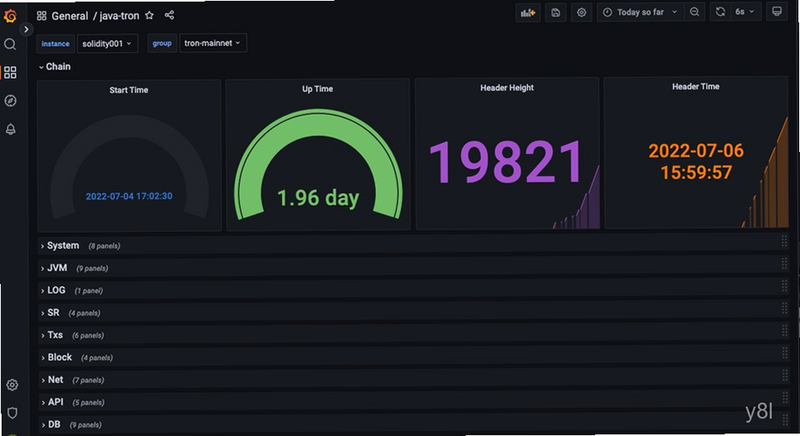Grab the JVM row drag handle
Image resolution: width=800 pixels, height=436 pixels.
pos(784,264)
